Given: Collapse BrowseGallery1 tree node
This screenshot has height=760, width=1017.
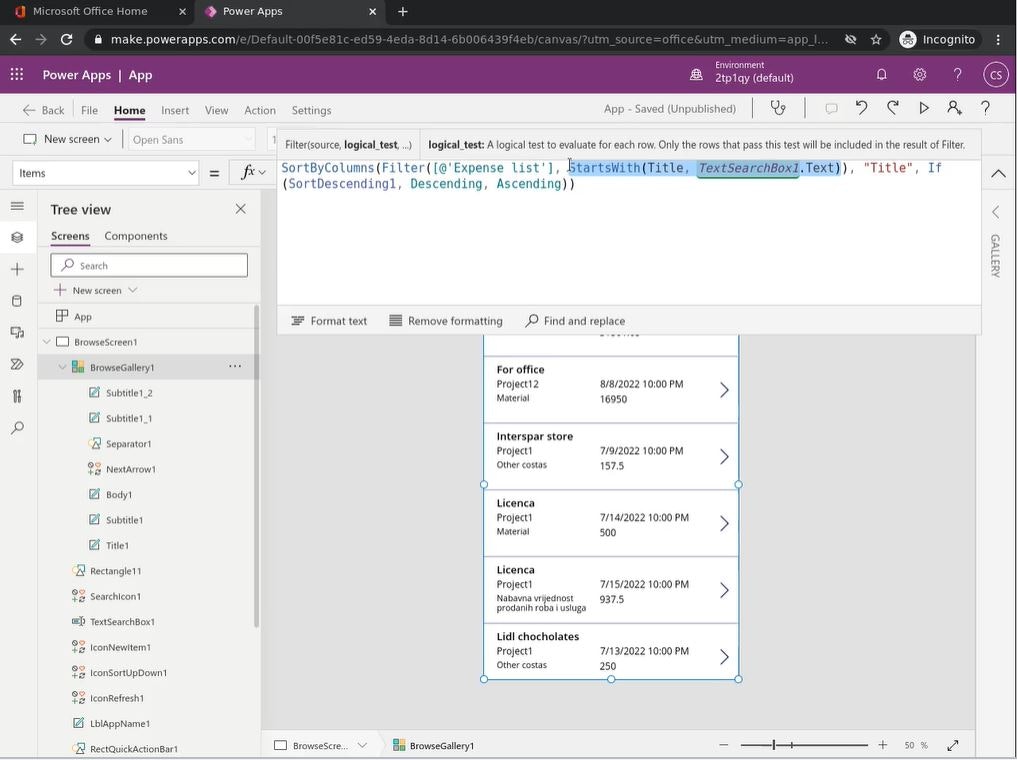Looking at the screenshot, I should (x=62, y=367).
